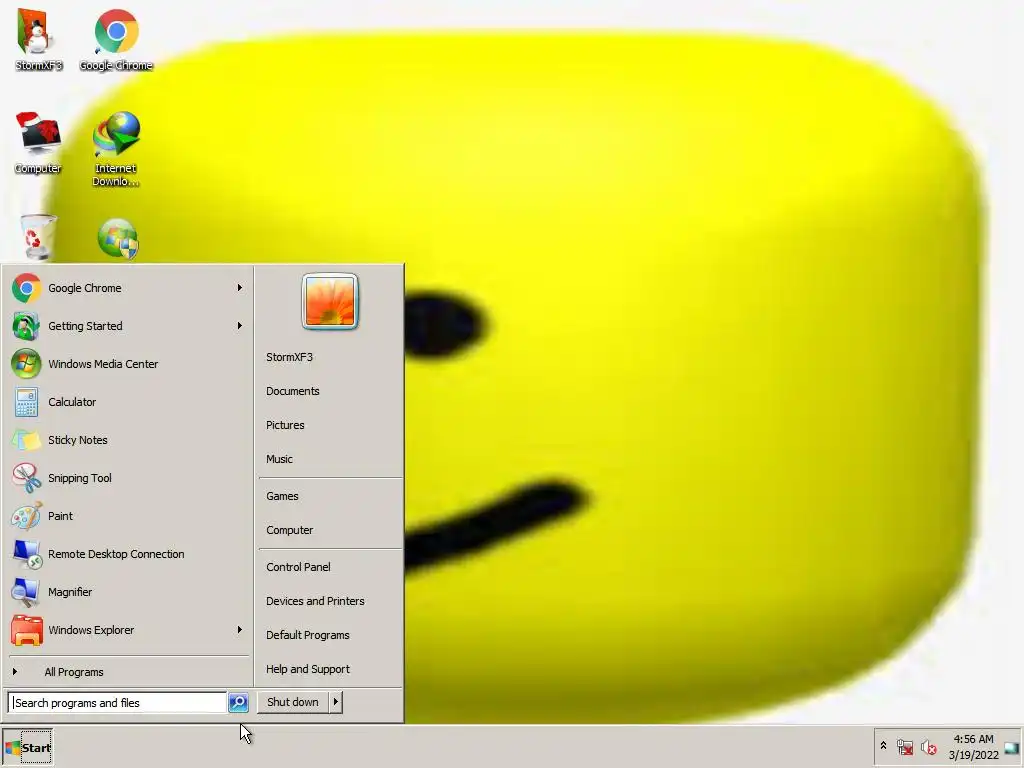Viewport: 1024px width, 768px height.
Task: Click the Getting Started icon in the Start menu
Action: pyautogui.click(x=26, y=326)
